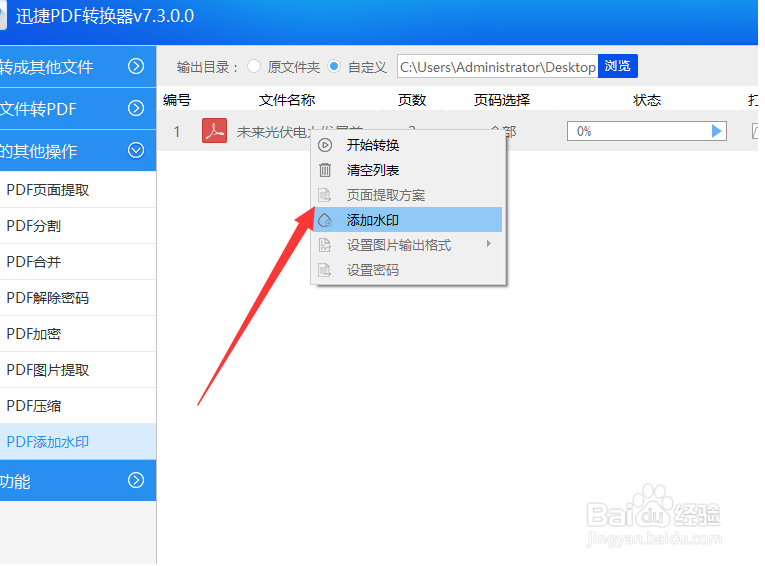
Task: Choose 页面提取方案 from the context menu
Action: pos(408,195)
